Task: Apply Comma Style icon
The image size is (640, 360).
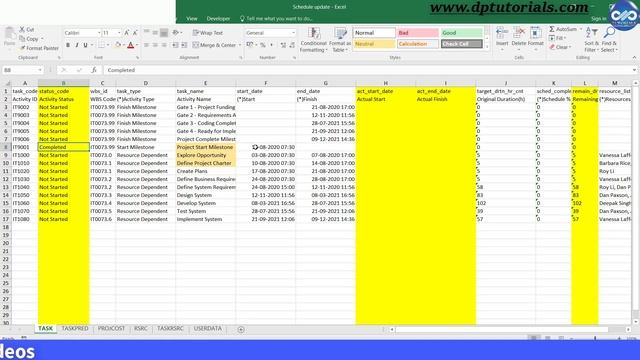Action: [271, 45]
